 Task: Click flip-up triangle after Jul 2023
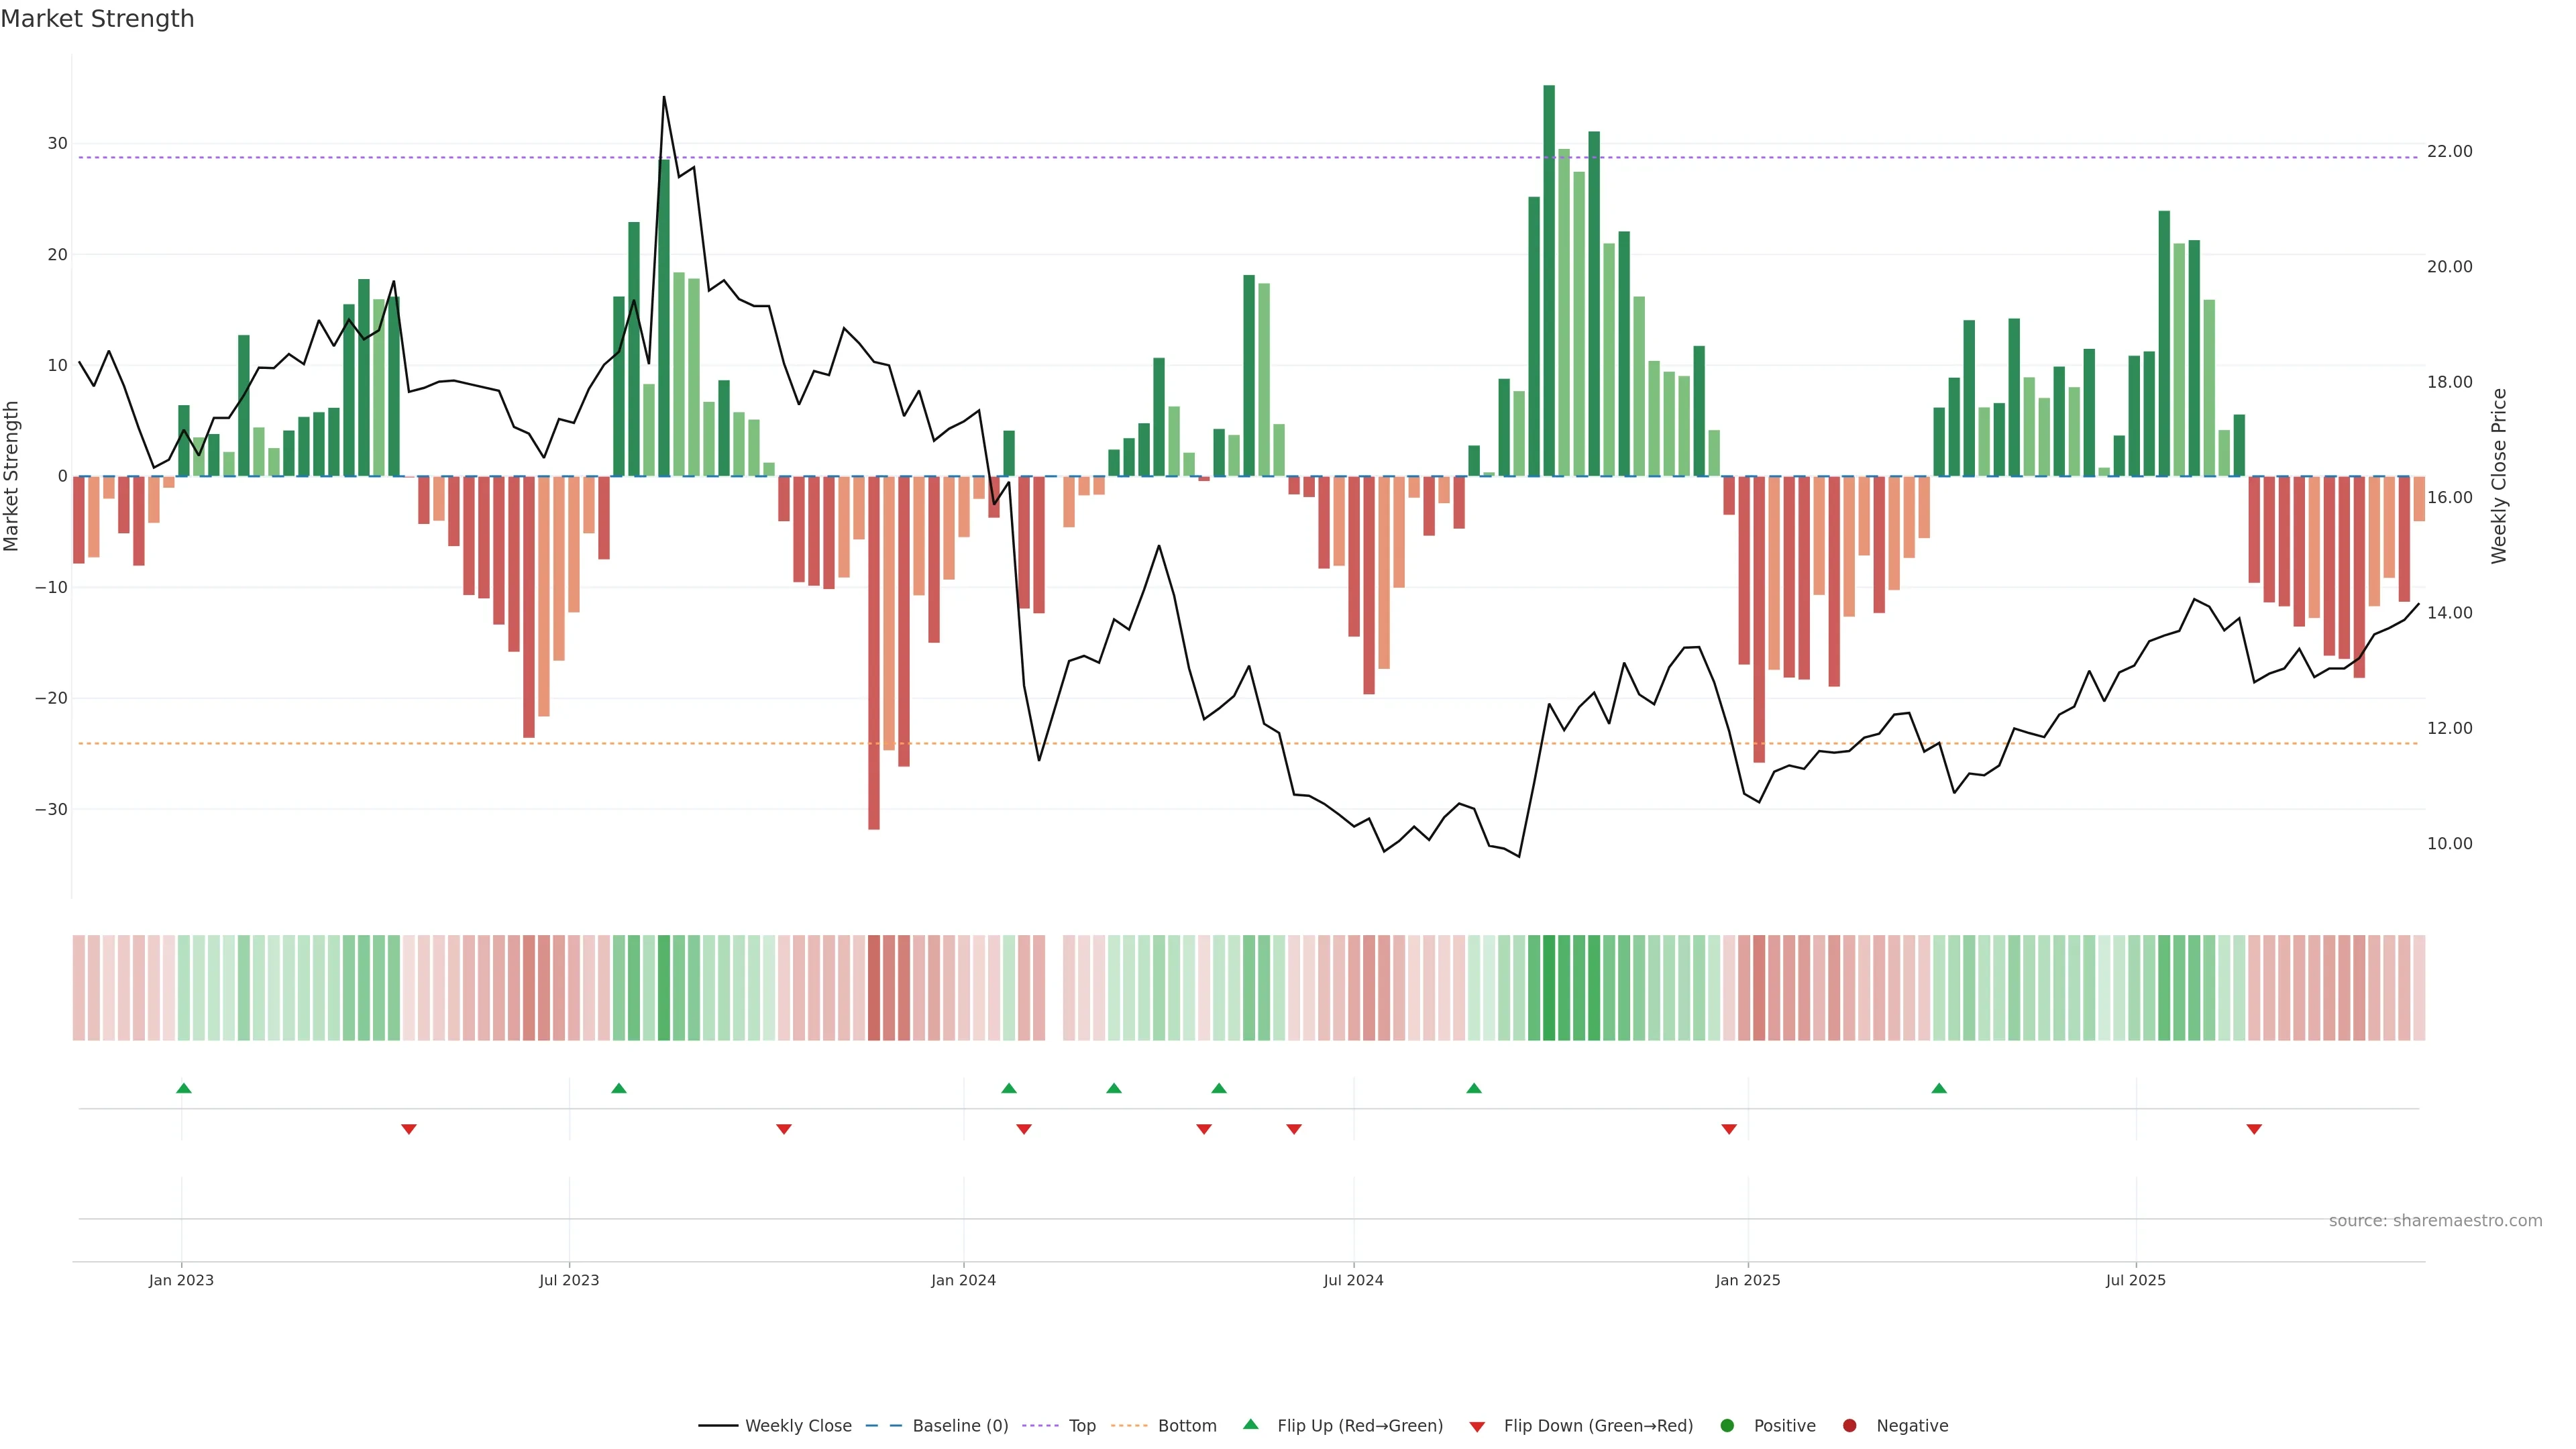click(x=619, y=1088)
